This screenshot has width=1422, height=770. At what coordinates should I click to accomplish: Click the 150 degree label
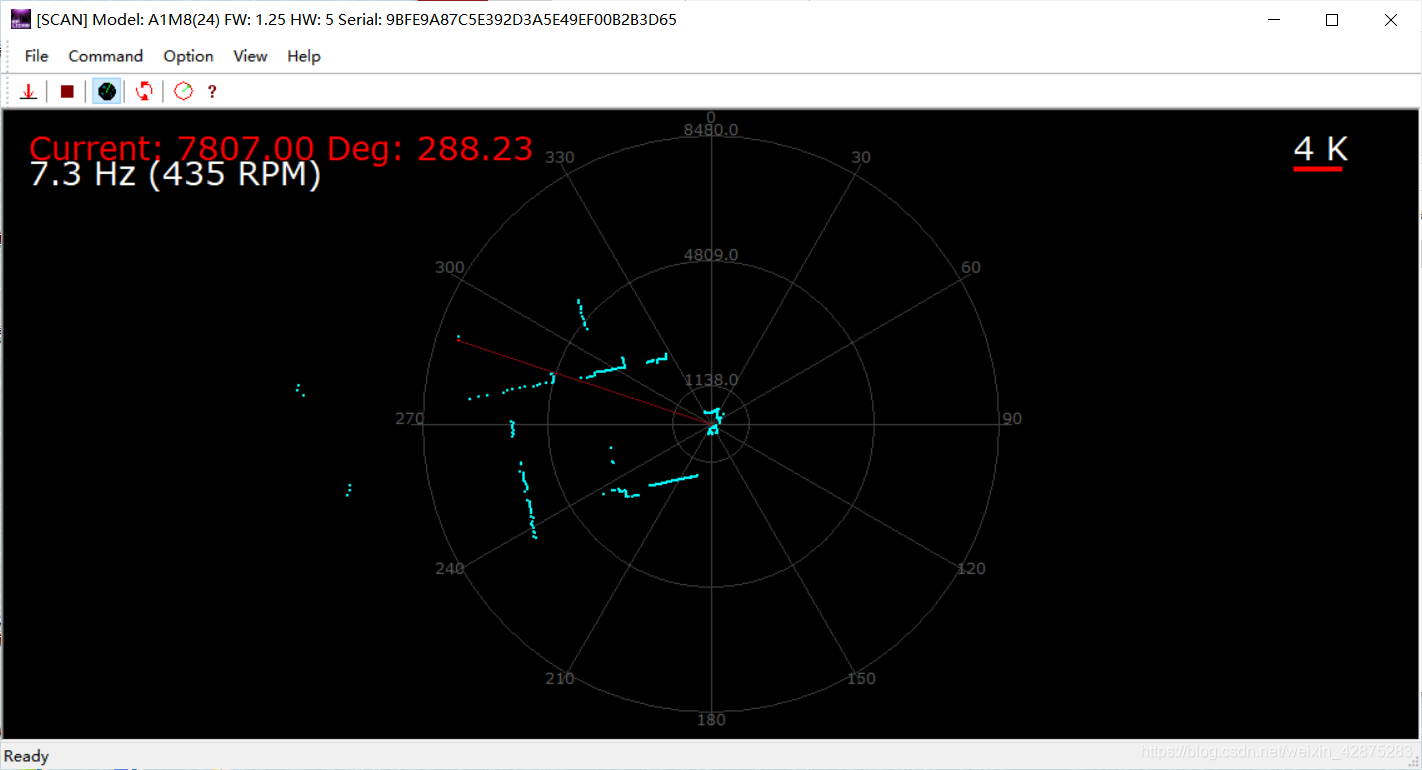tap(861, 679)
